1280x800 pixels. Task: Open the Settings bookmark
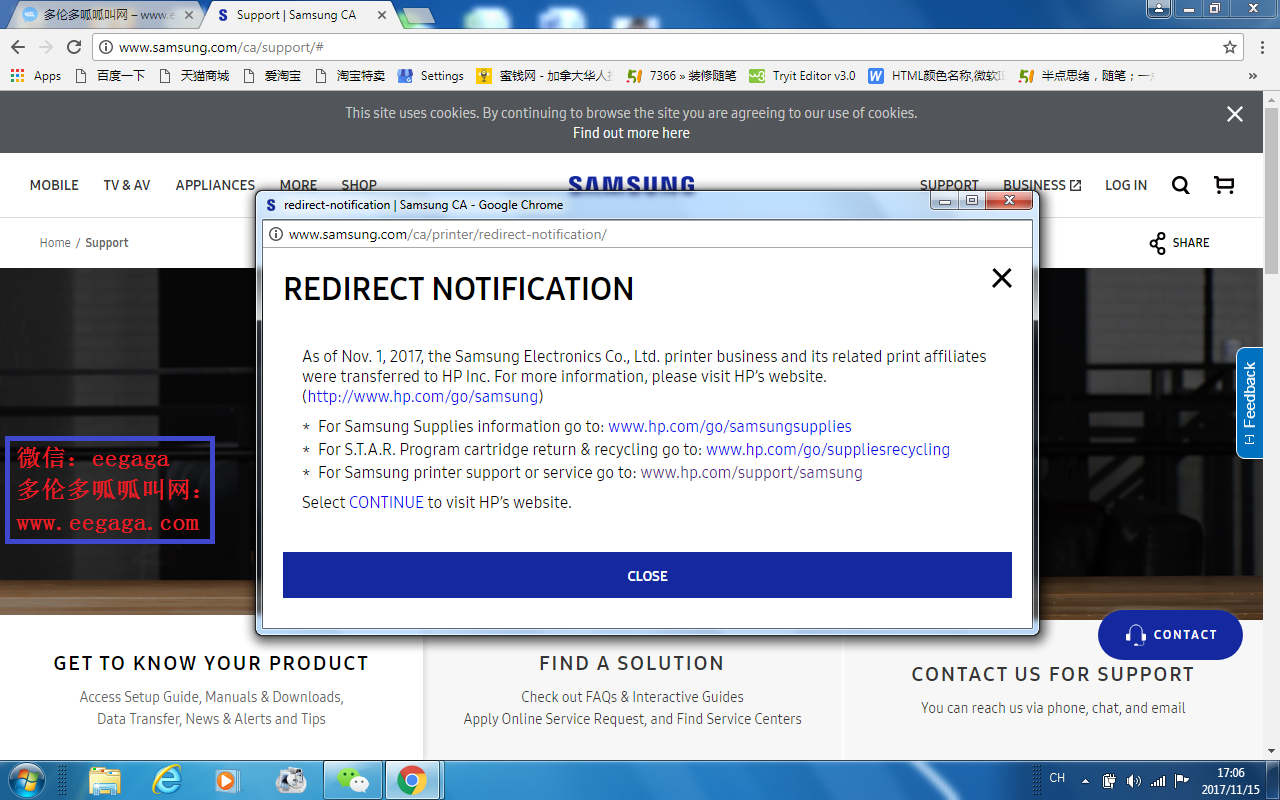(431, 76)
